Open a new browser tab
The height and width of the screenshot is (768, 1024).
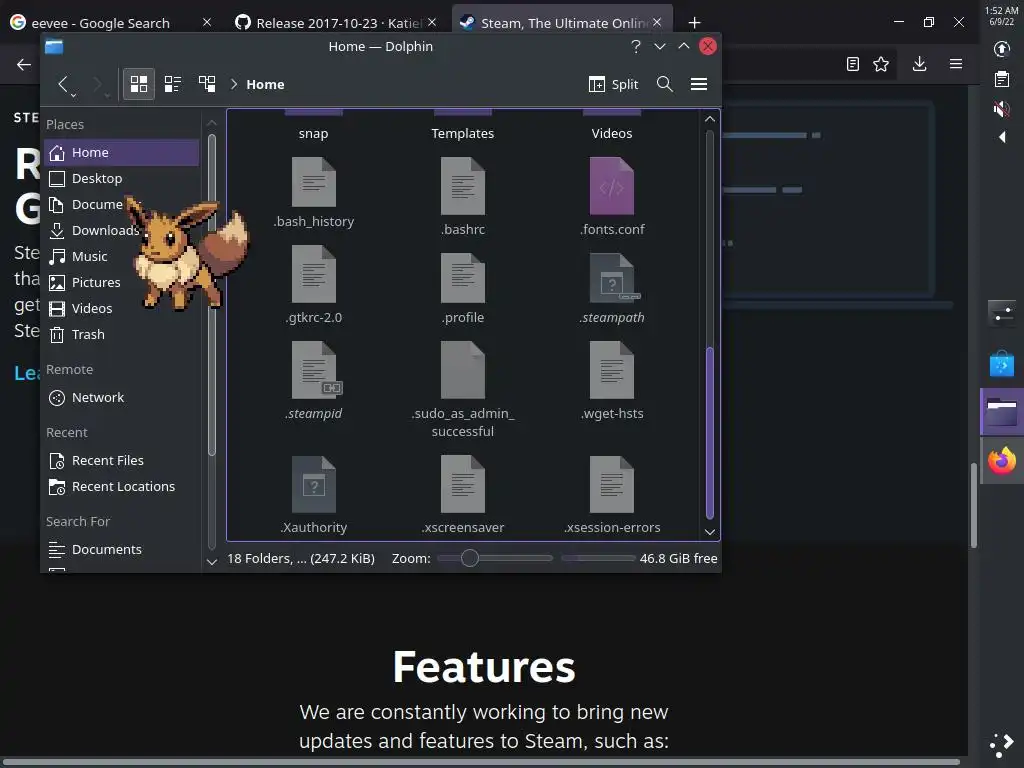point(694,23)
